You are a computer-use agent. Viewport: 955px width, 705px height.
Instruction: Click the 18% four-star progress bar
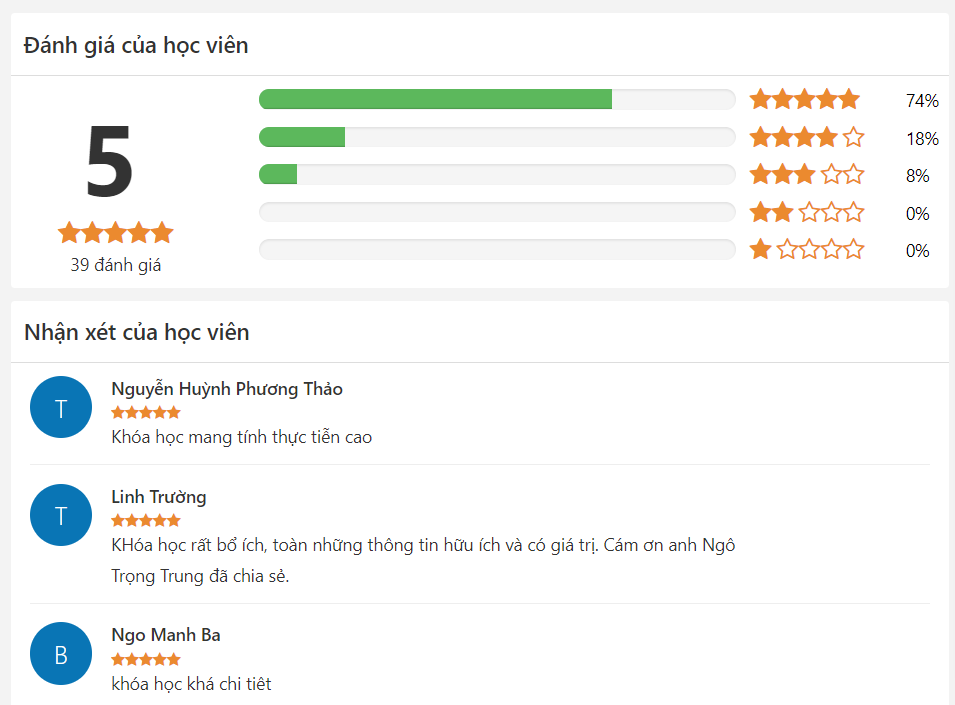[x=497, y=137]
